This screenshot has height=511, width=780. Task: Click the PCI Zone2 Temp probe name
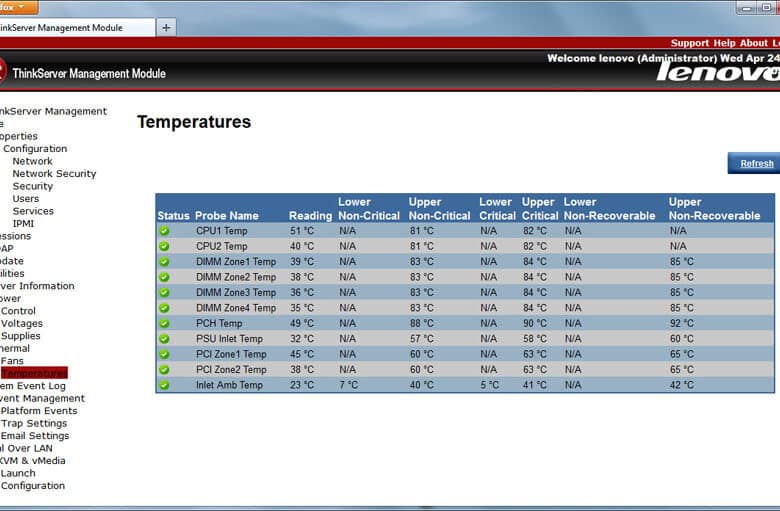click(x=231, y=370)
